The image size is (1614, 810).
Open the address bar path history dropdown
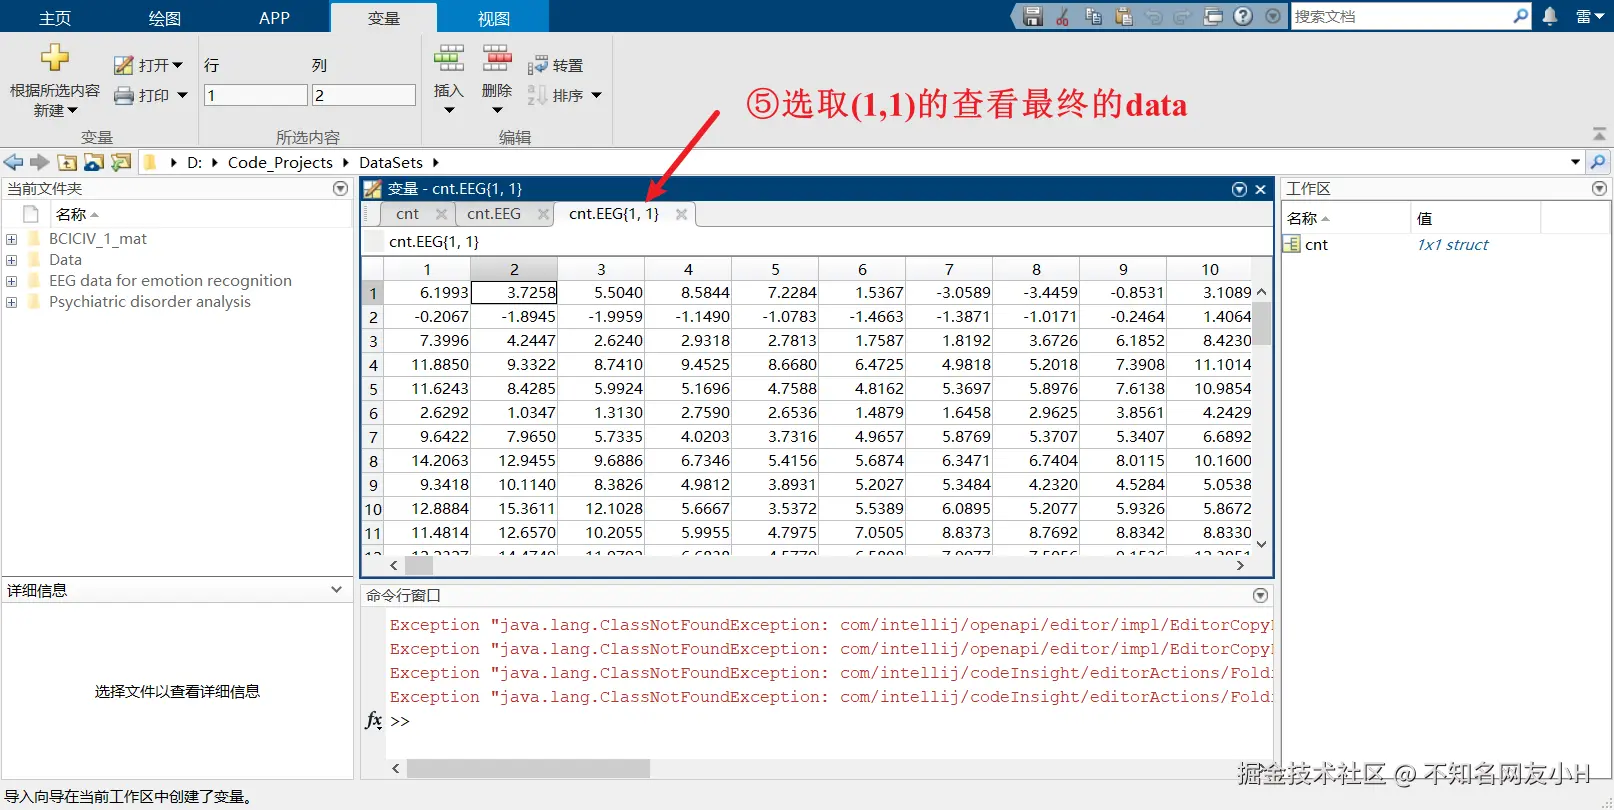pyautogui.click(x=1576, y=162)
